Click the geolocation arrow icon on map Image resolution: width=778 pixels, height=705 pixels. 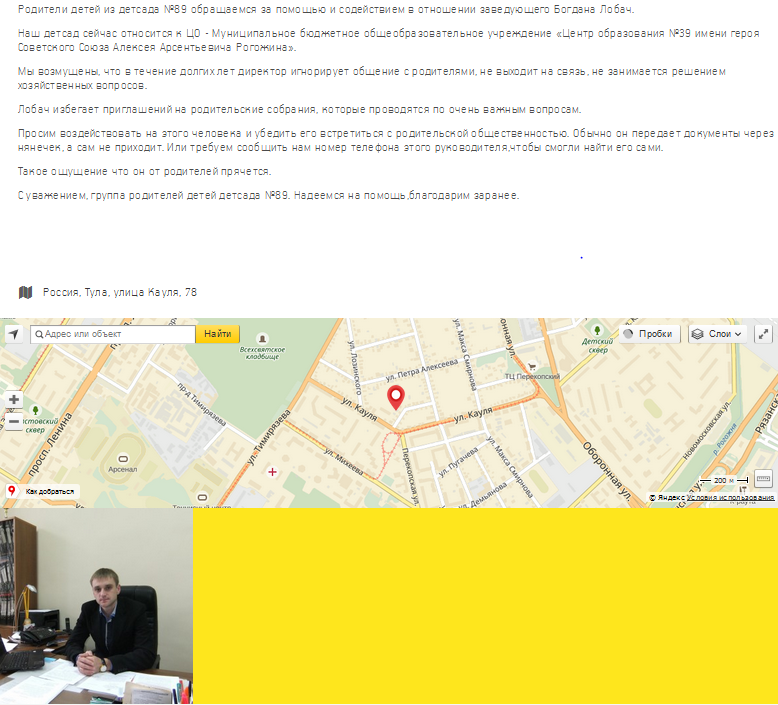click(14, 334)
